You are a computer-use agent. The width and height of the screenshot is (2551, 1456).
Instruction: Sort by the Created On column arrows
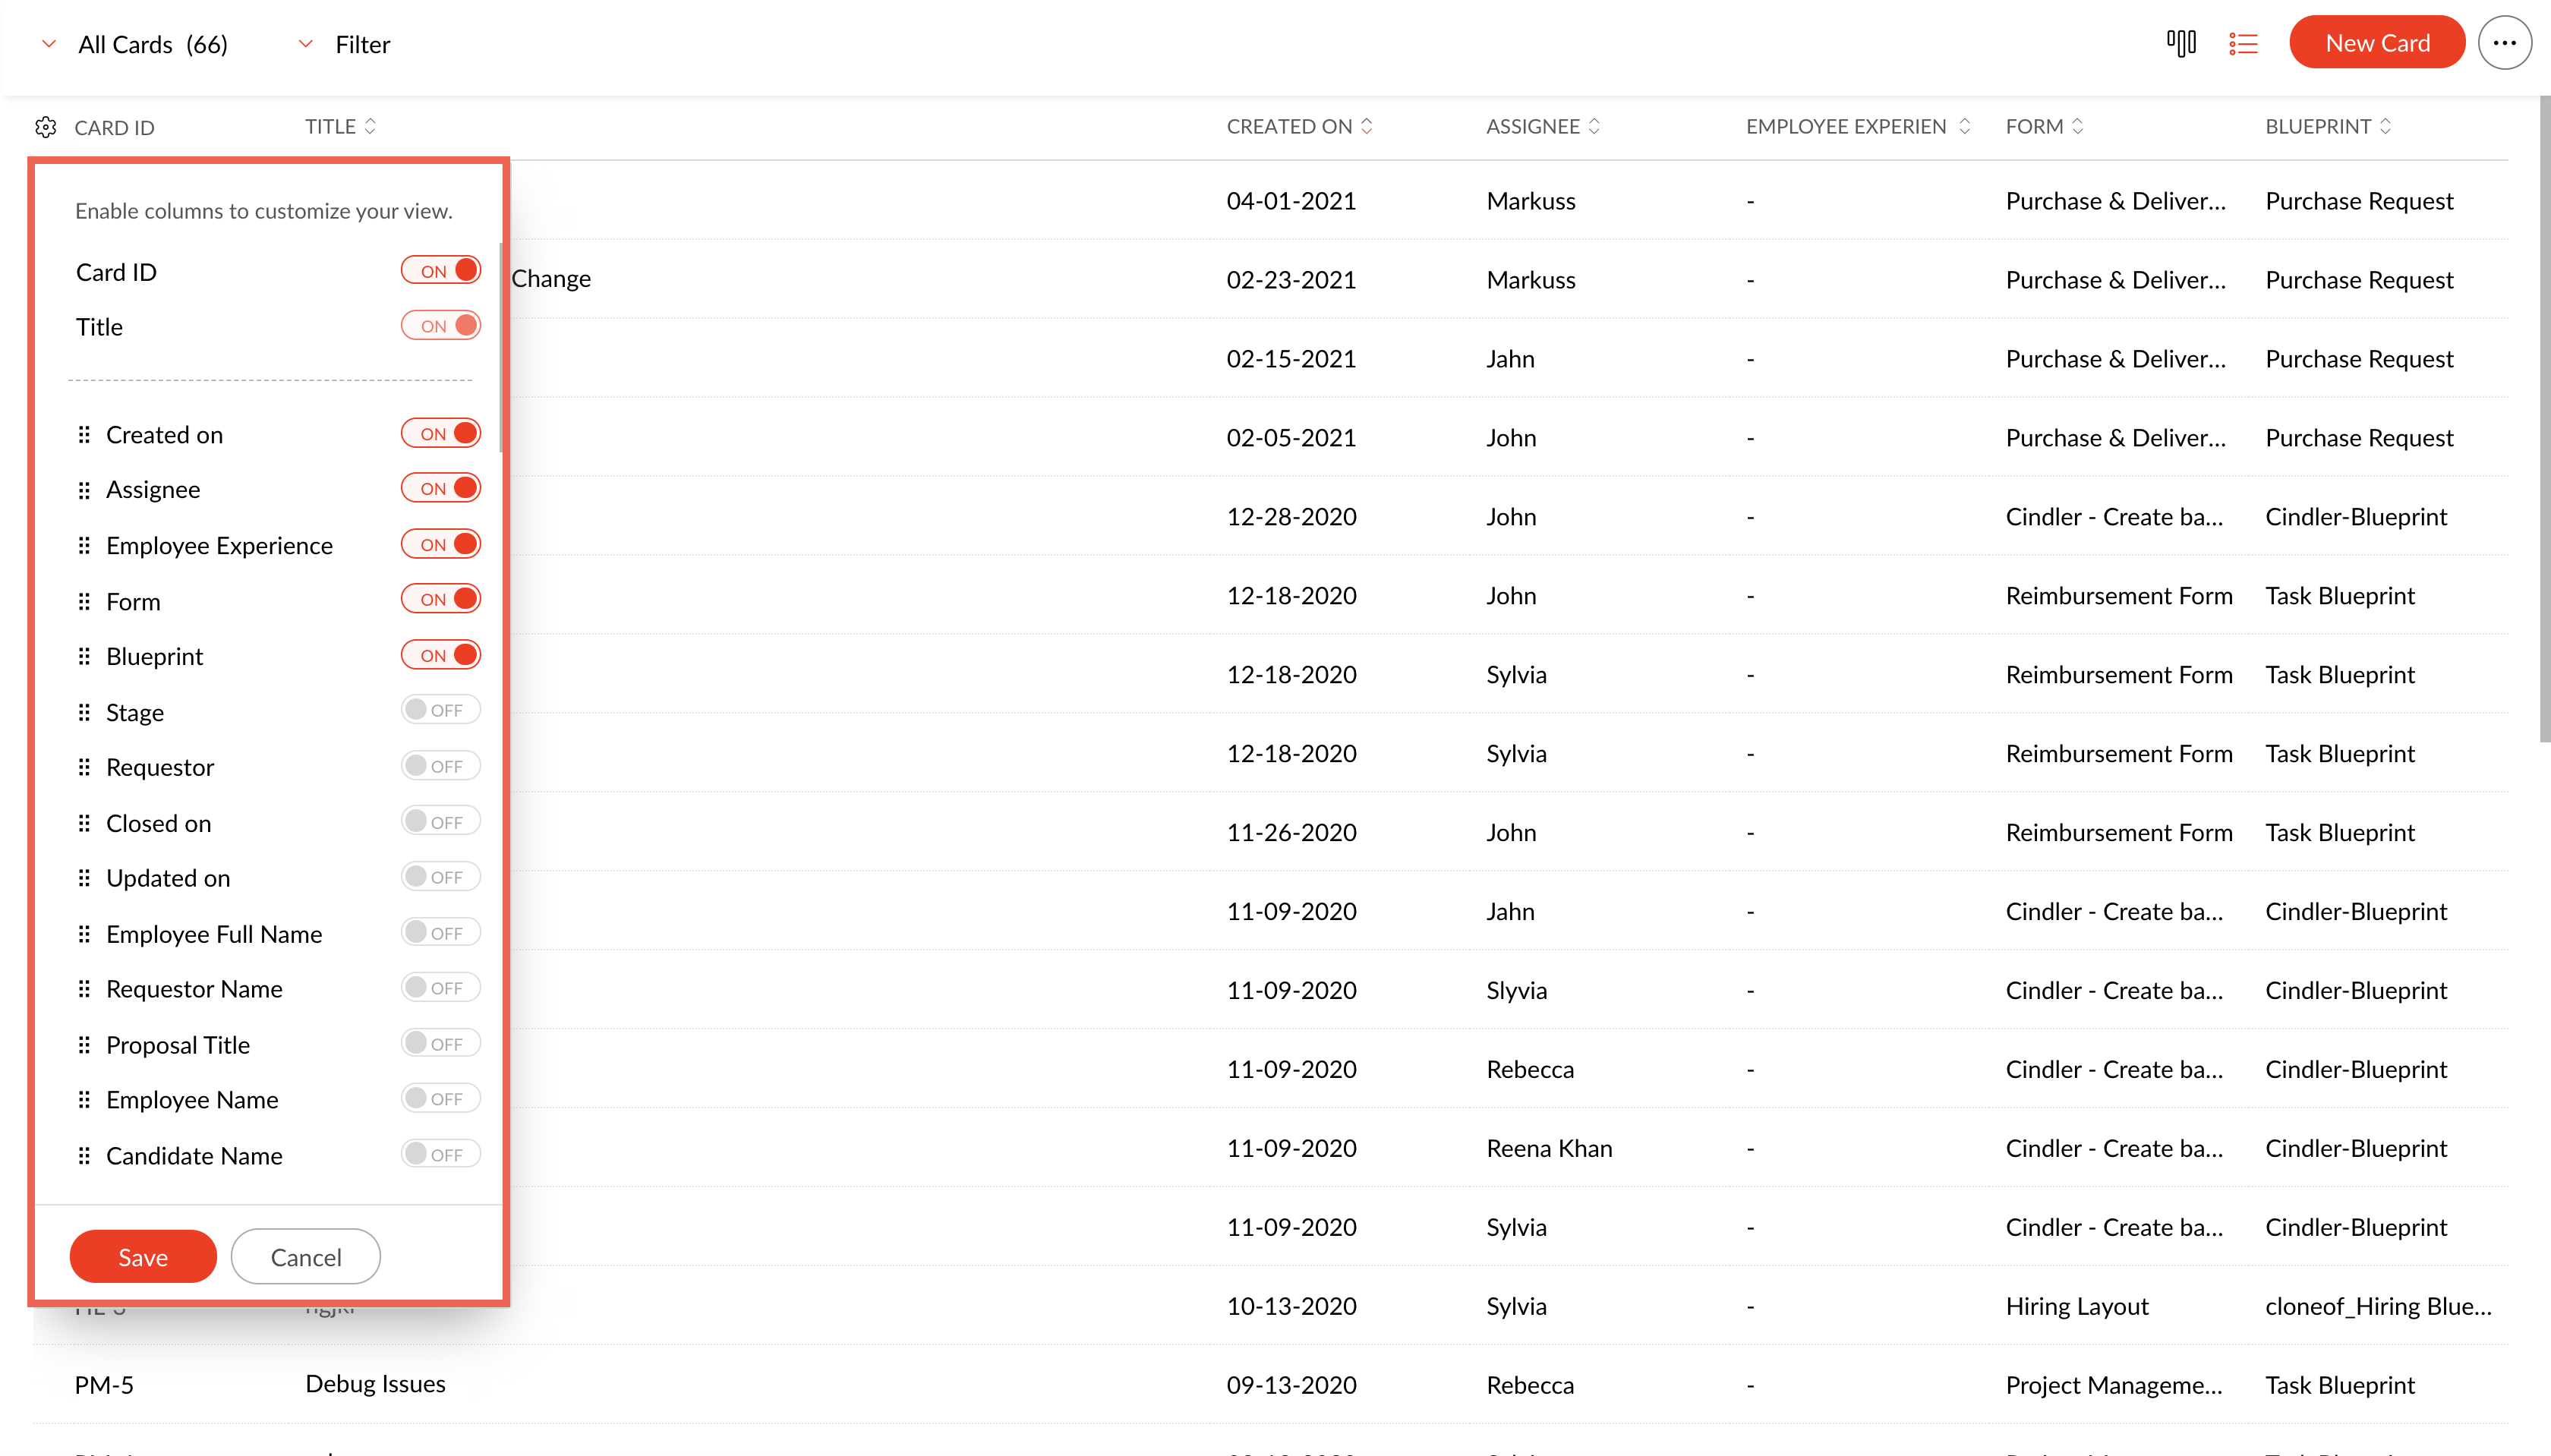tap(1367, 126)
